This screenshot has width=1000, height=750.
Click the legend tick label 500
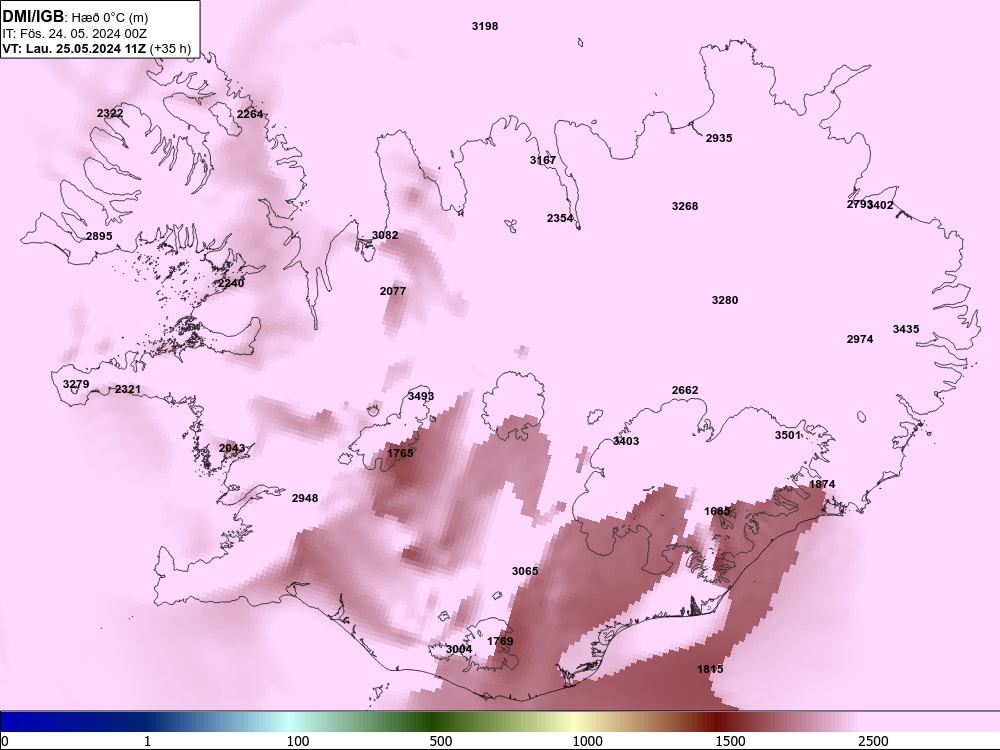pos(441,741)
